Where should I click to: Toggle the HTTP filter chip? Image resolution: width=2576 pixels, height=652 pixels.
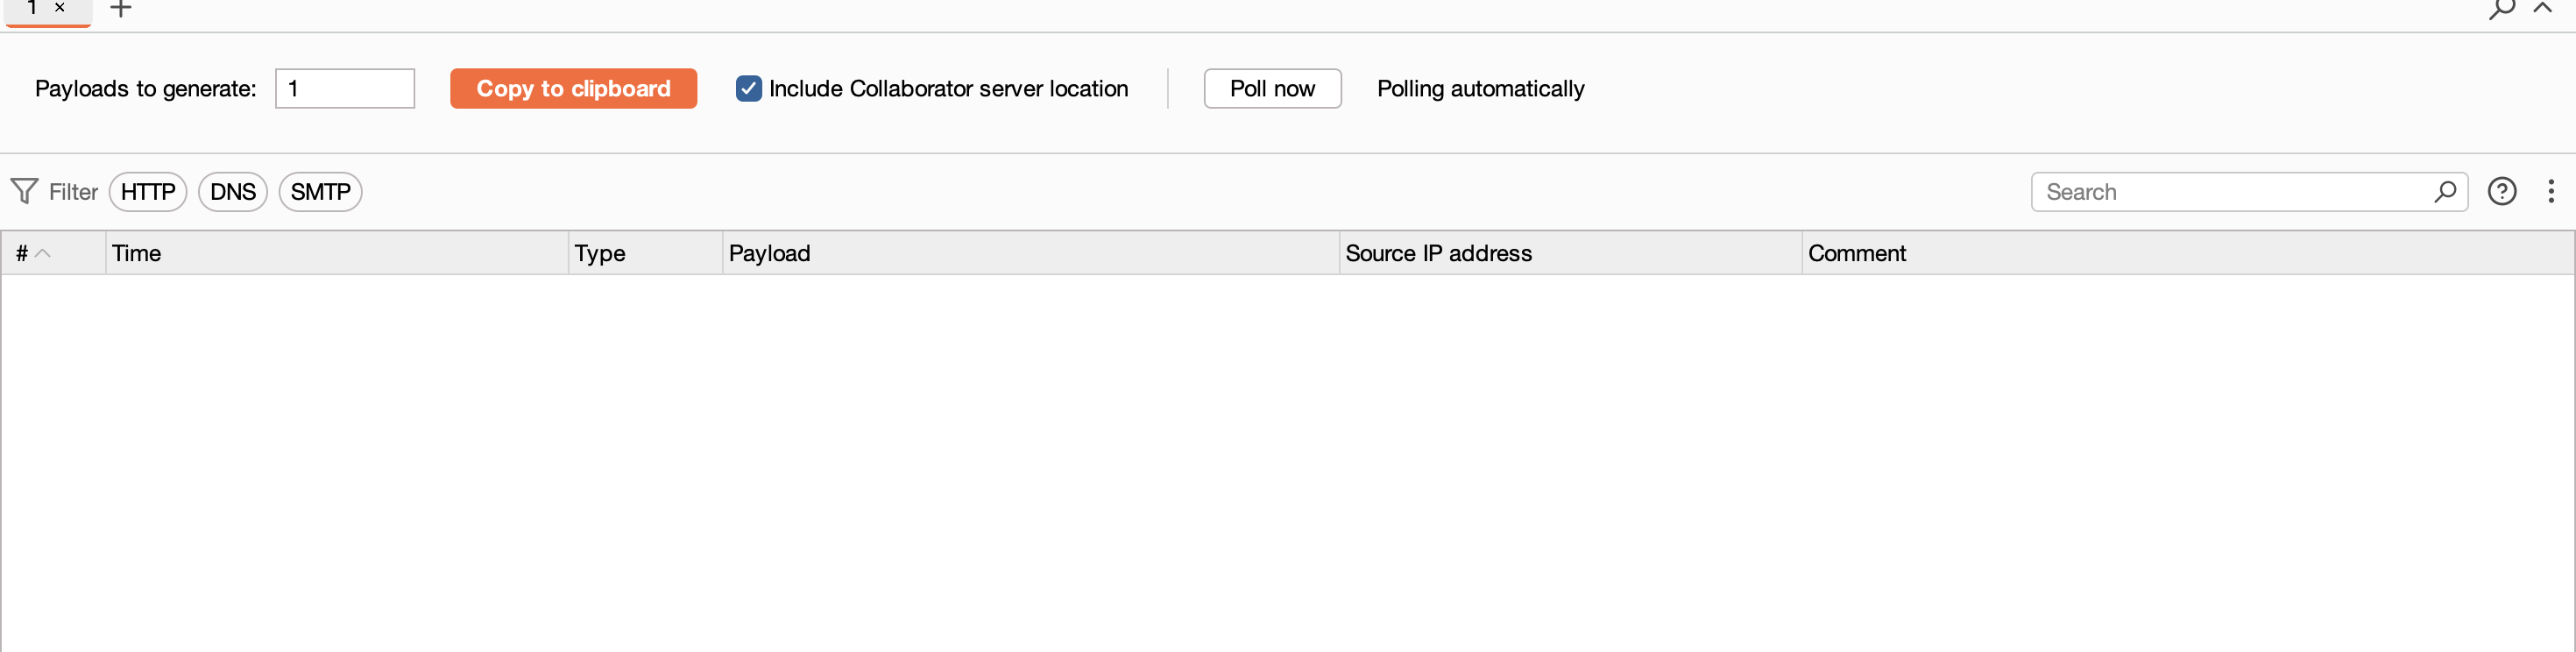[x=148, y=191]
